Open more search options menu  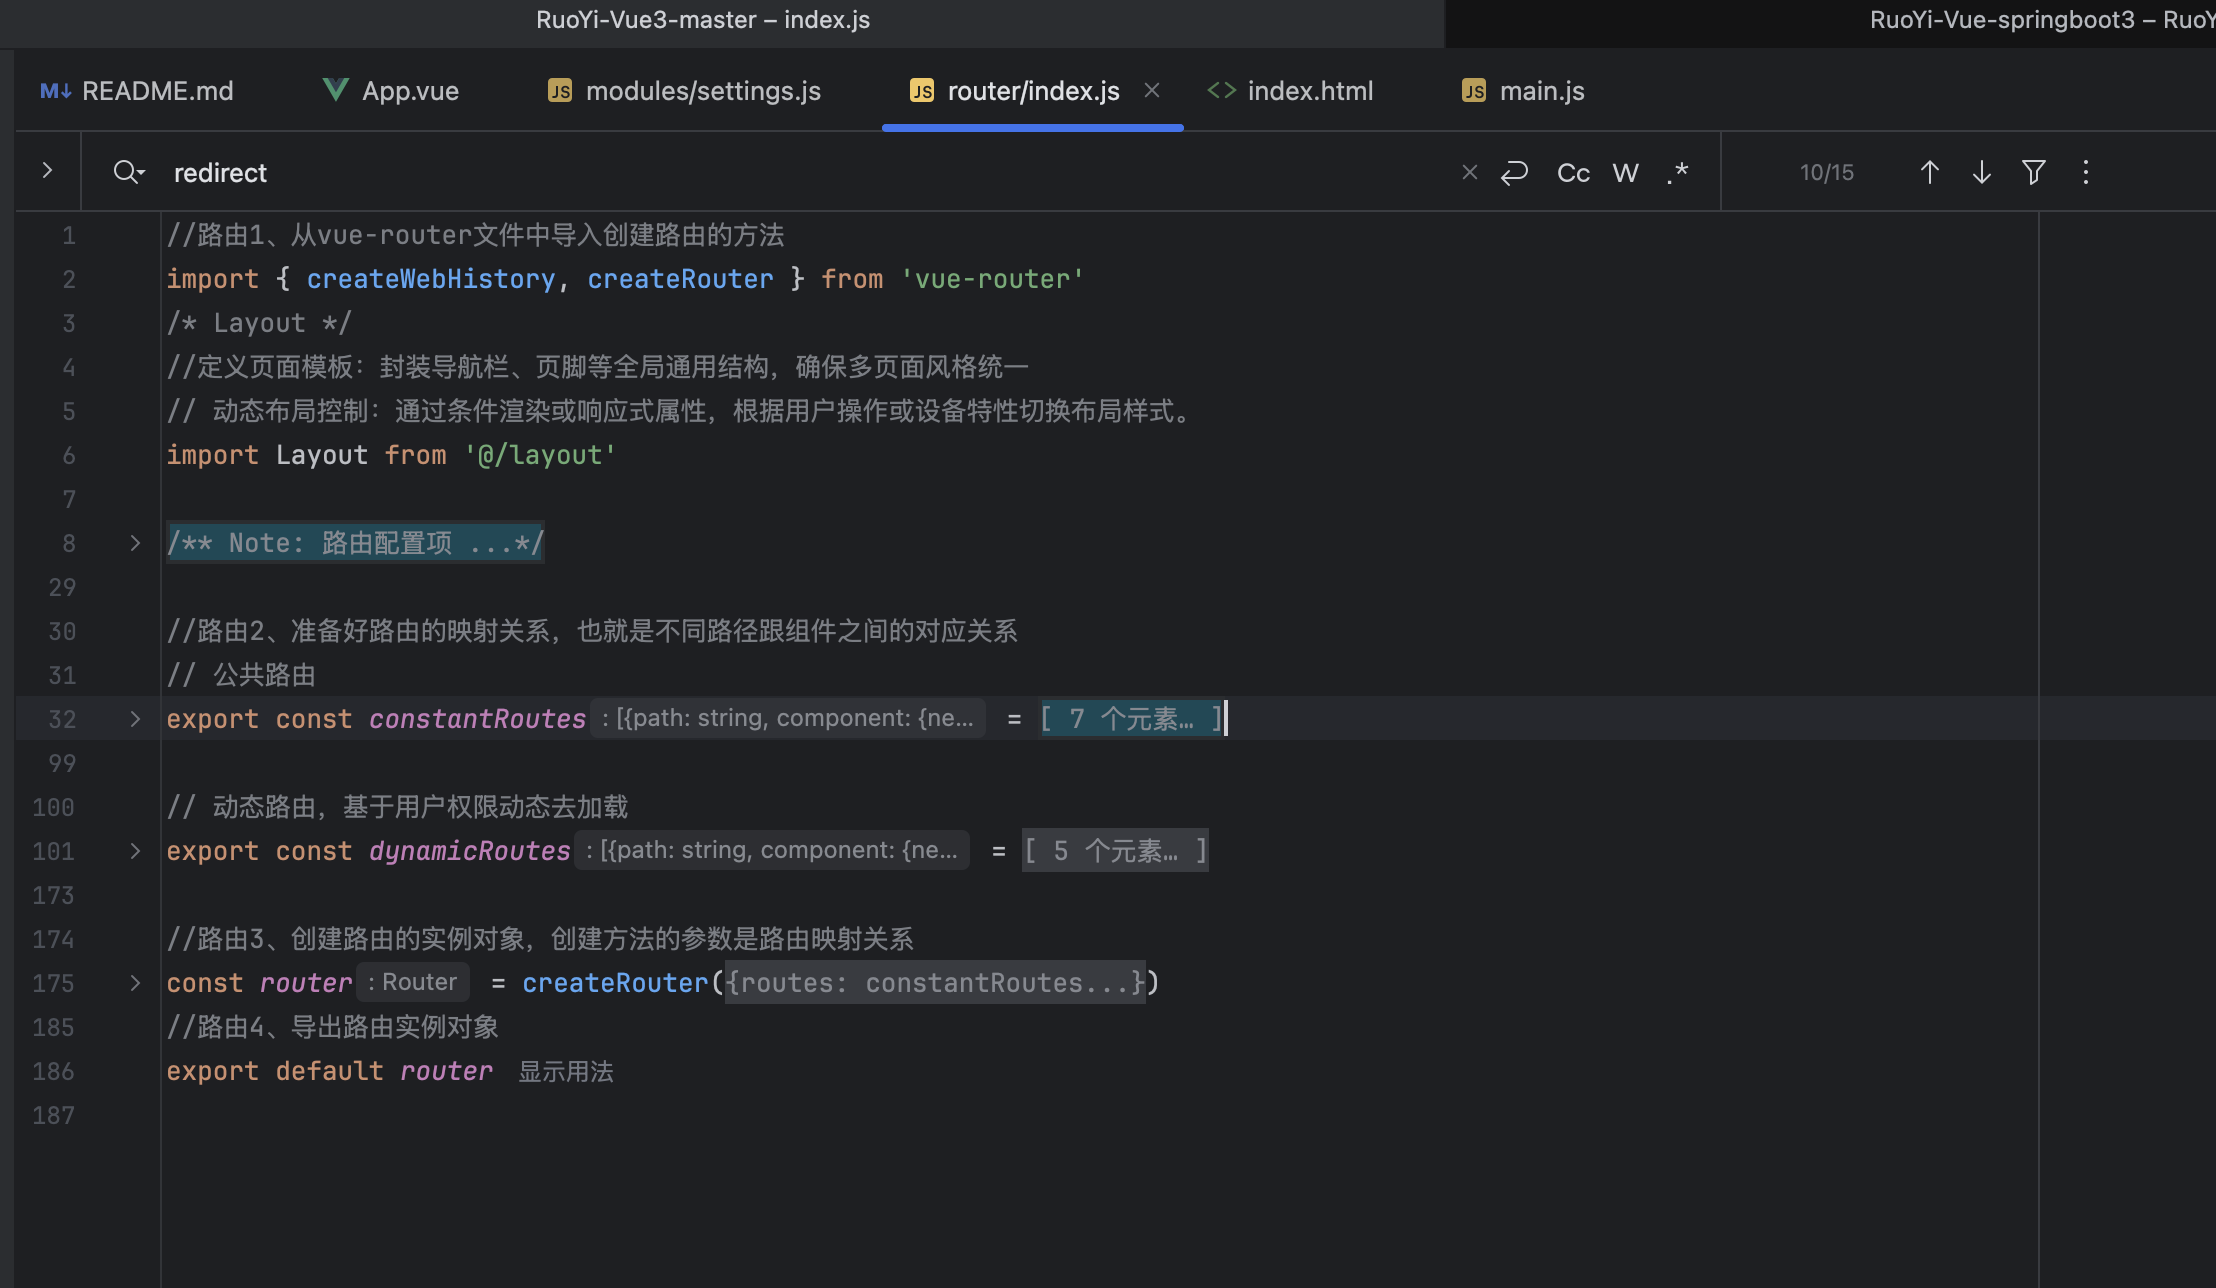pyautogui.click(x=2085, y=172)
